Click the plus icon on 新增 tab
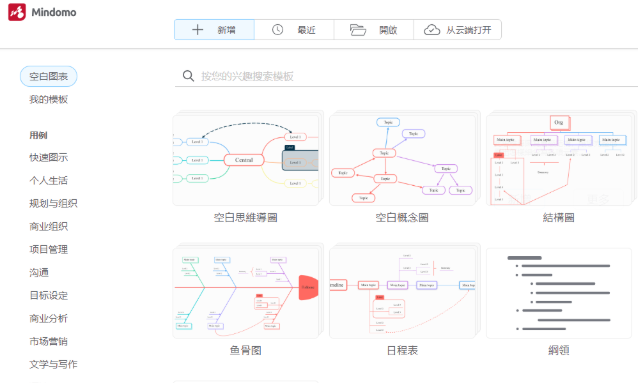 point(197,30)
